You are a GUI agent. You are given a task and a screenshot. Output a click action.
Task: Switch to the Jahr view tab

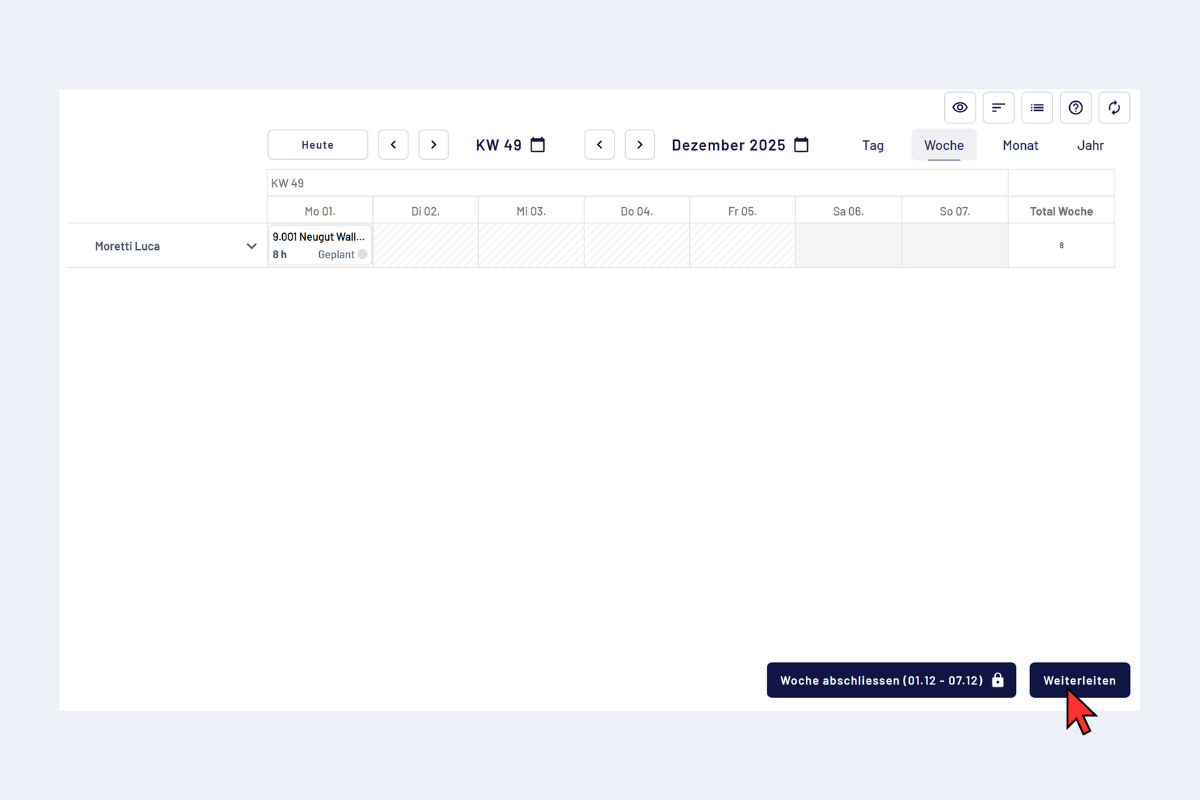[x=1090, y=145]
